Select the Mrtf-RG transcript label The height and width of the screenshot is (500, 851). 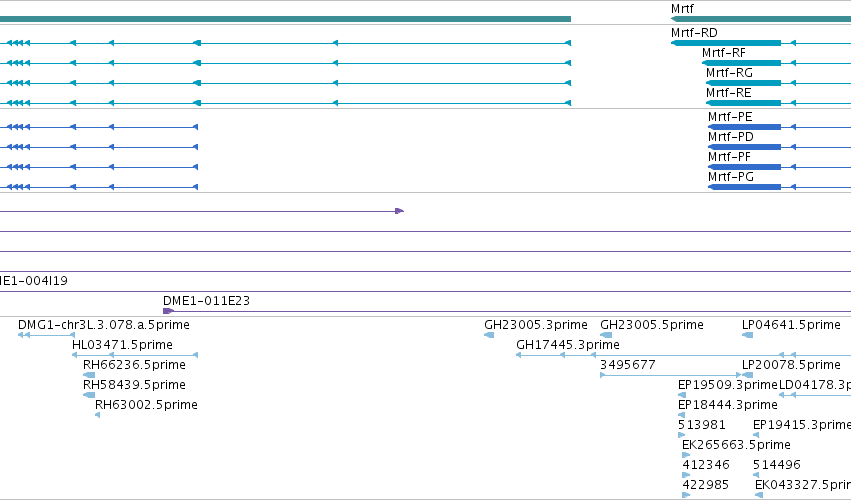tap(729, 73)
